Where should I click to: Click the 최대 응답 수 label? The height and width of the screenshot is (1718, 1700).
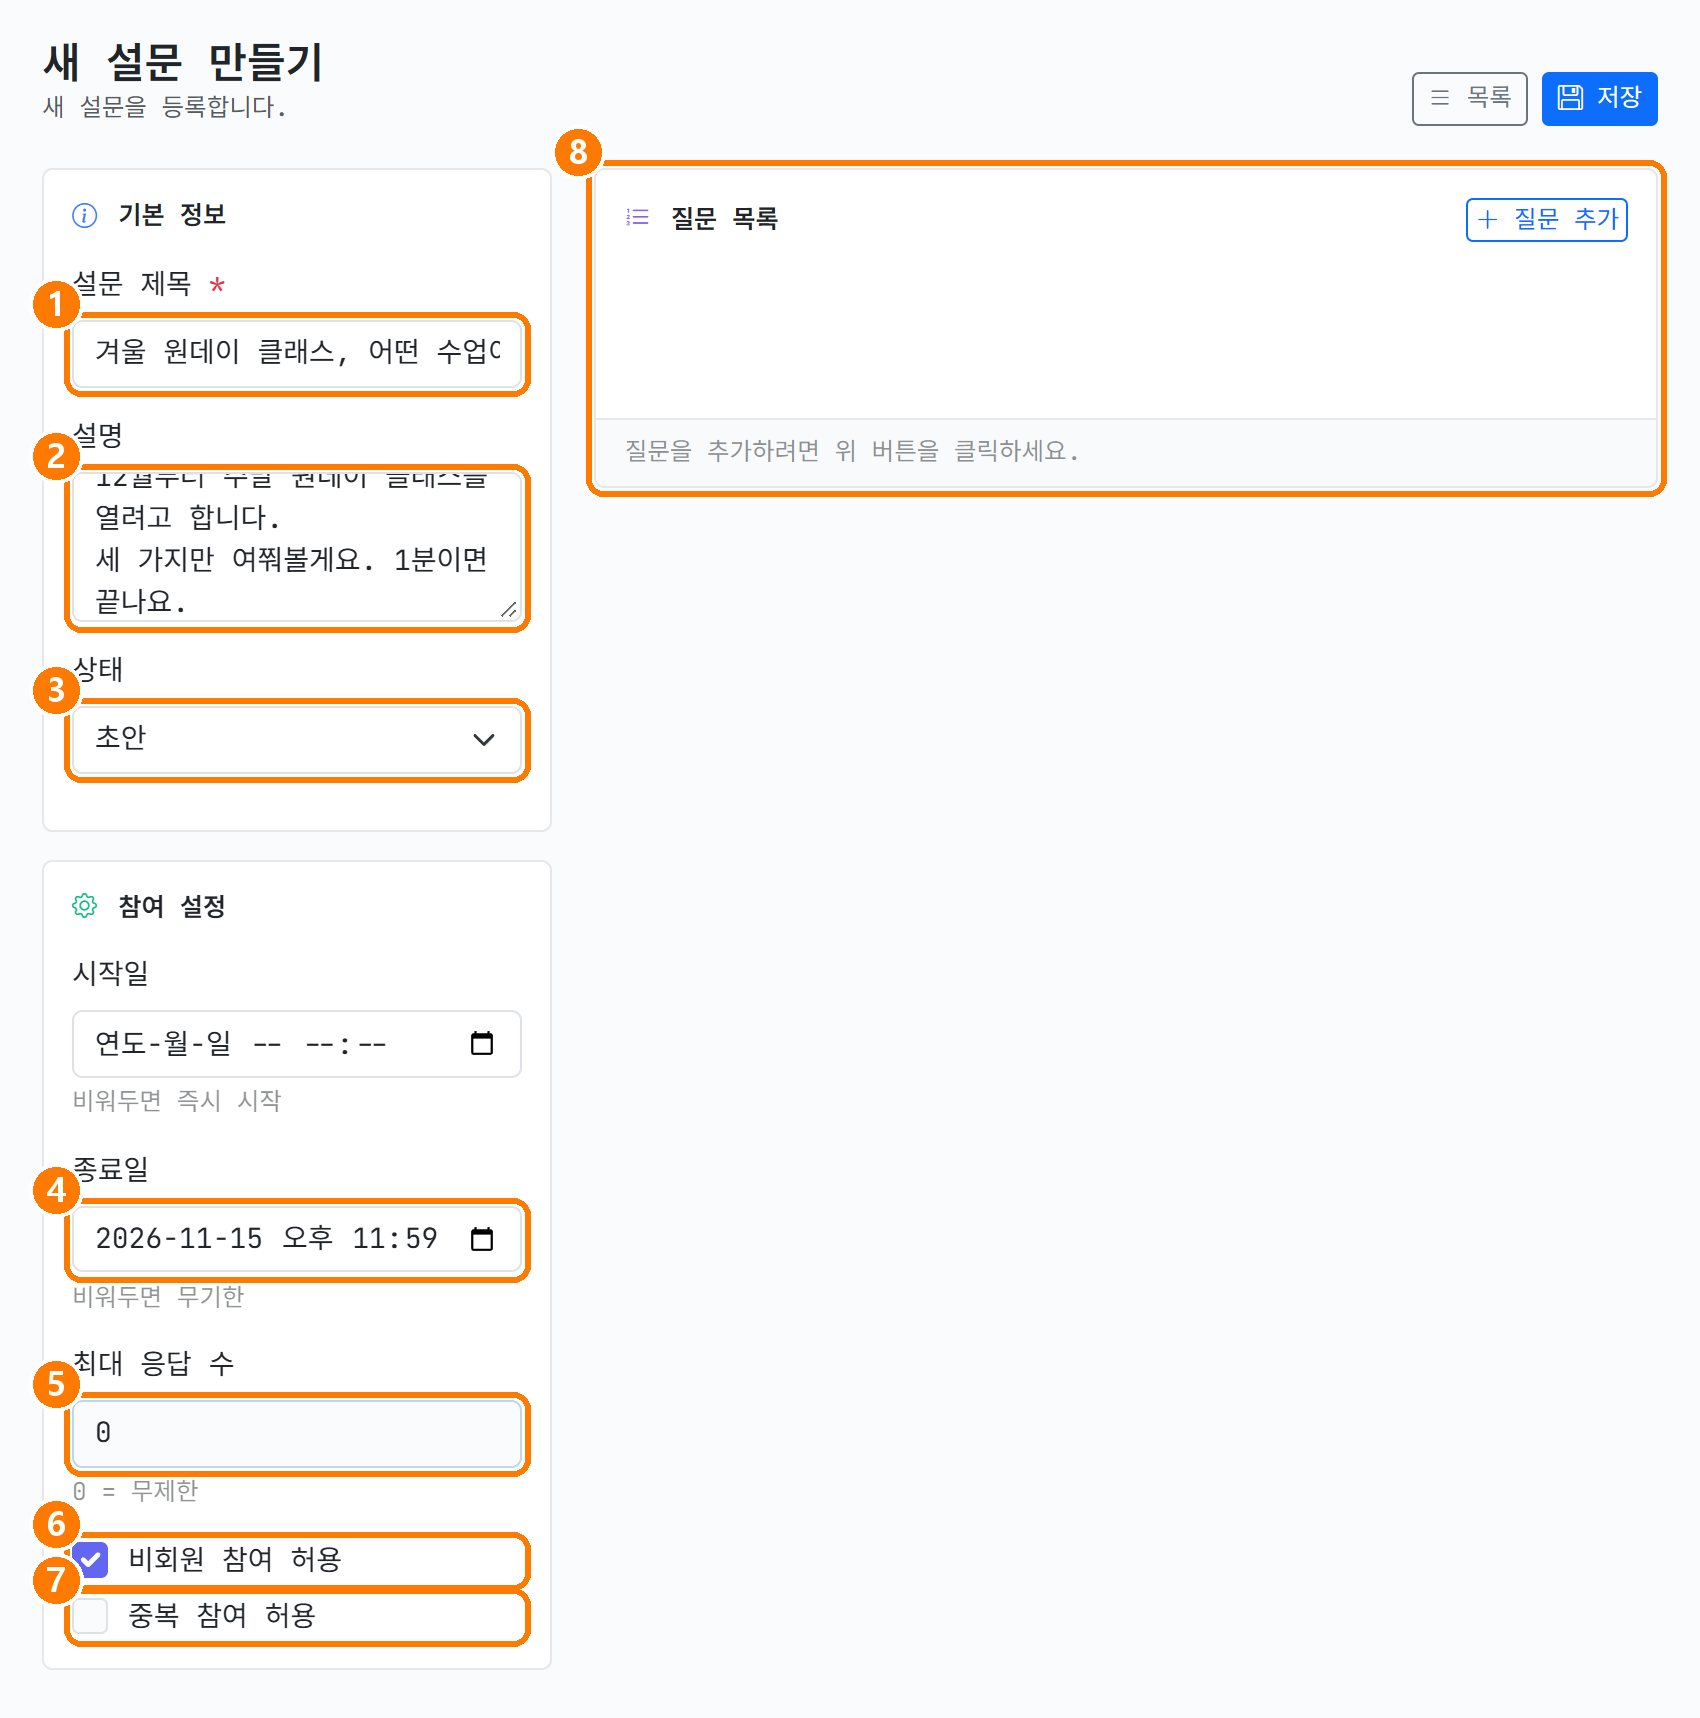tap(154, 1363)
